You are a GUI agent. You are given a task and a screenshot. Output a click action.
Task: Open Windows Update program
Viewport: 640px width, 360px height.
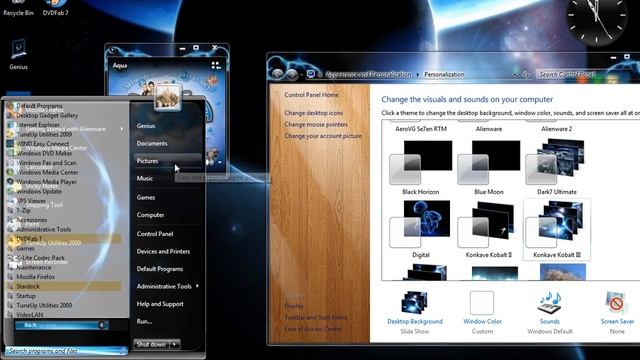(x=39, y=191)
